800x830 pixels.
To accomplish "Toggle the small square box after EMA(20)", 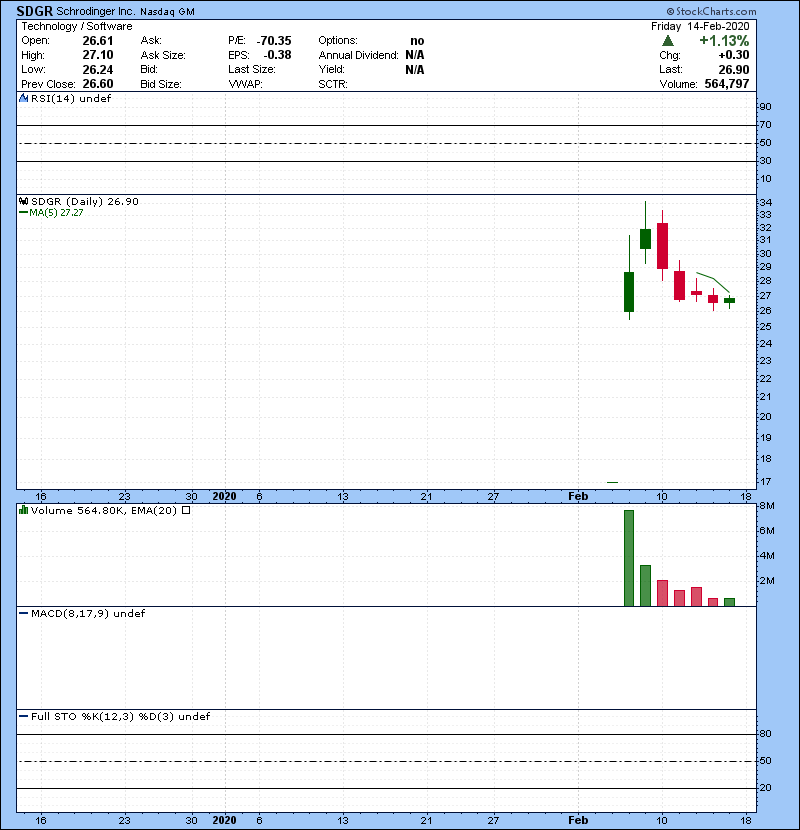I will click(x=186, y=510).
